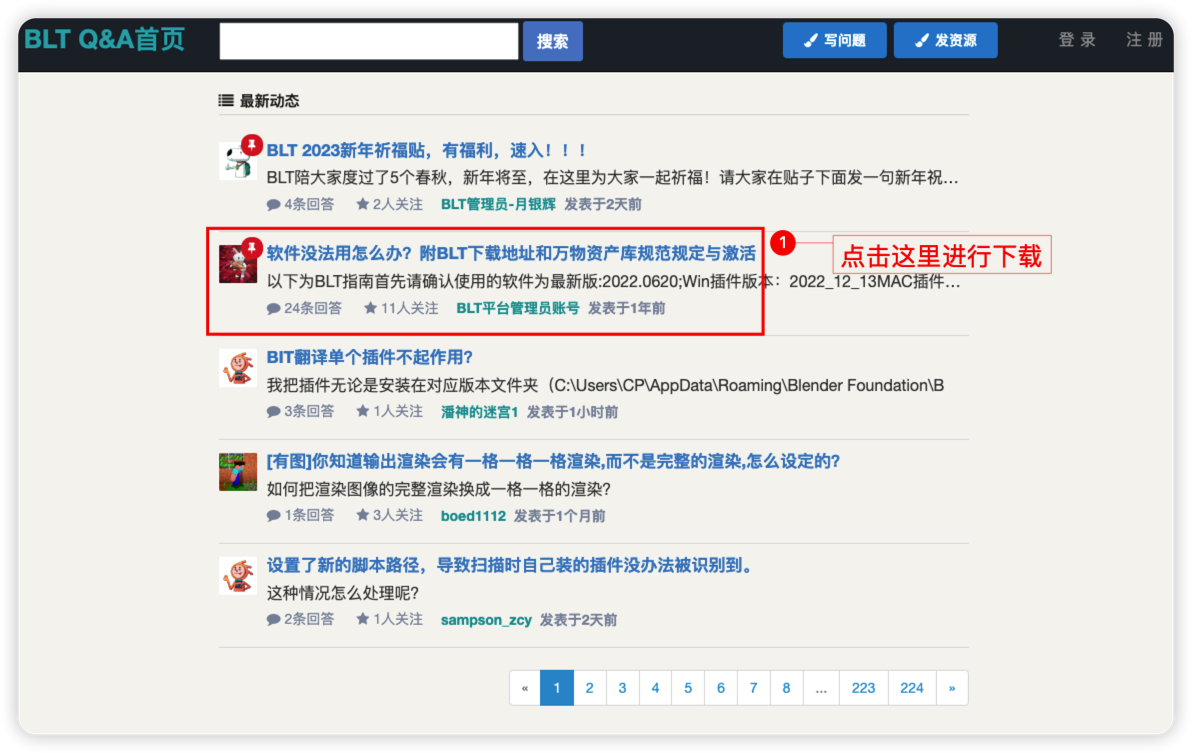
Task: Click avatar of BLT 2023新年祈福贴 post
Action: [238, 160]
